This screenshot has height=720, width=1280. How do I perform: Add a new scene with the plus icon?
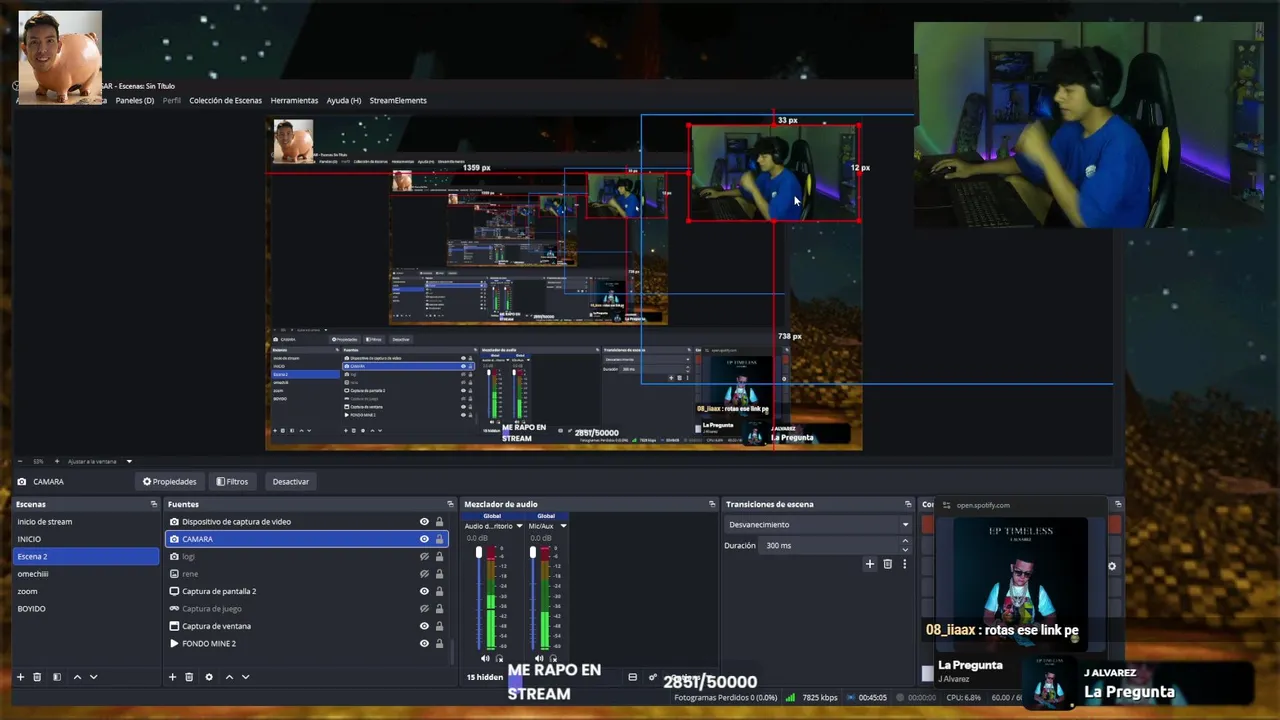pyautogui.click(x=20, y=677)
